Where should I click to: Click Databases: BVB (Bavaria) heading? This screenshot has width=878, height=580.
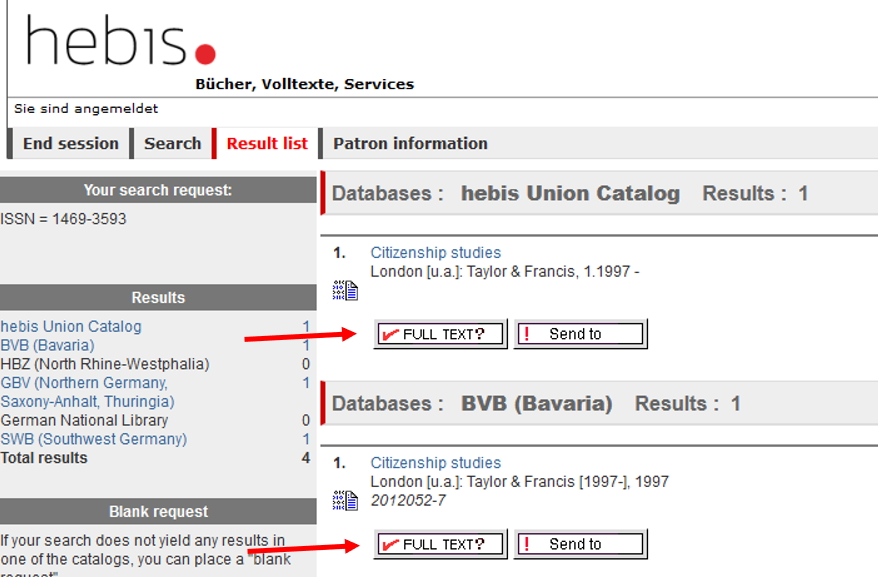pos(472,404)
